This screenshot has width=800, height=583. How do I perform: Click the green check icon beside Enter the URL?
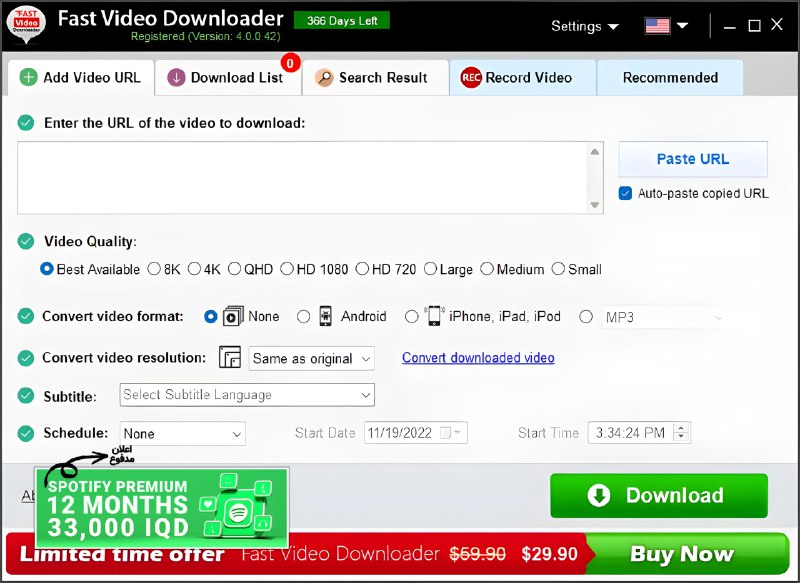(26, 123)
